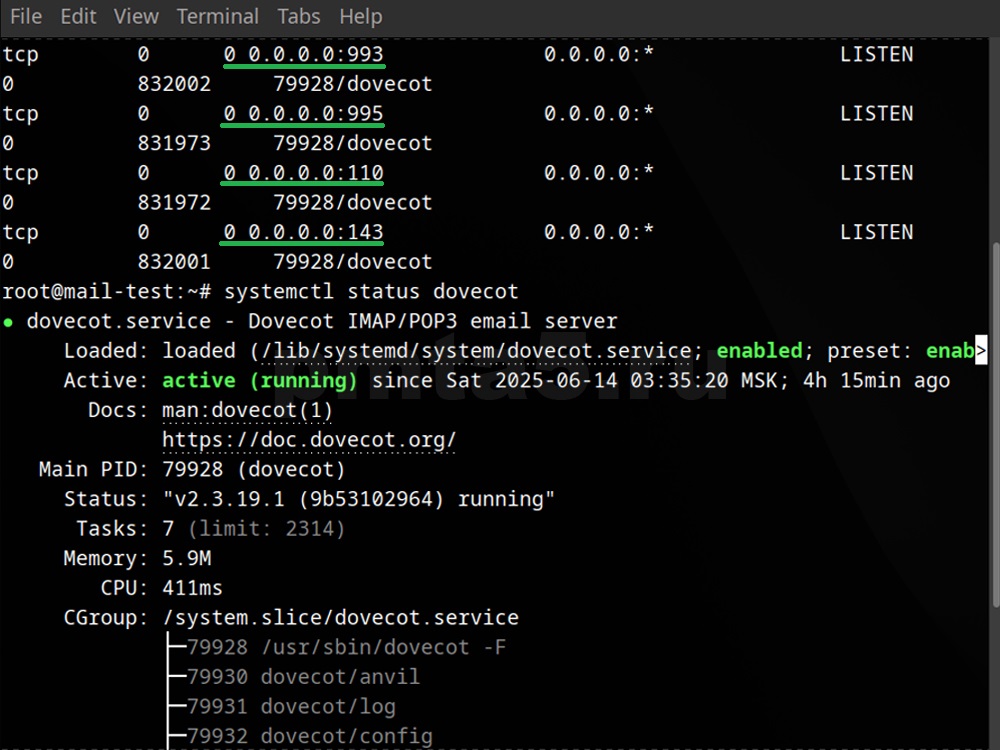Click the green dot before dovecot.service
The height and width of the screenshot is (750, 1000).
click(x=8, y=322)
